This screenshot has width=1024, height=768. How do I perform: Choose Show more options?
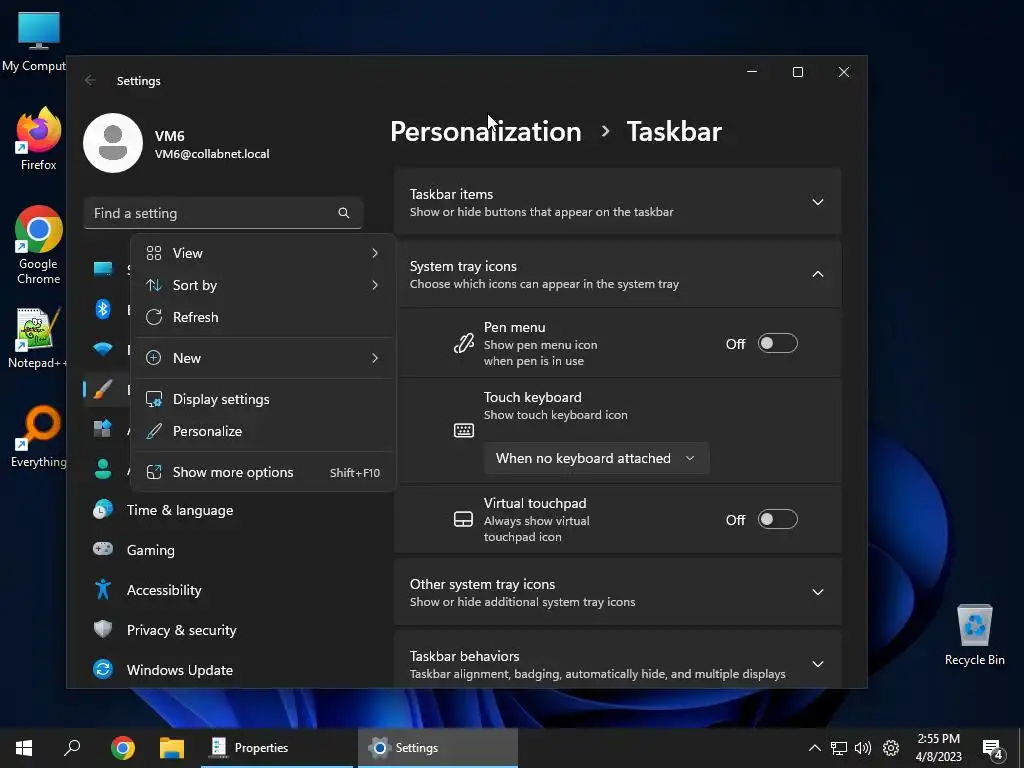[263, 472]
